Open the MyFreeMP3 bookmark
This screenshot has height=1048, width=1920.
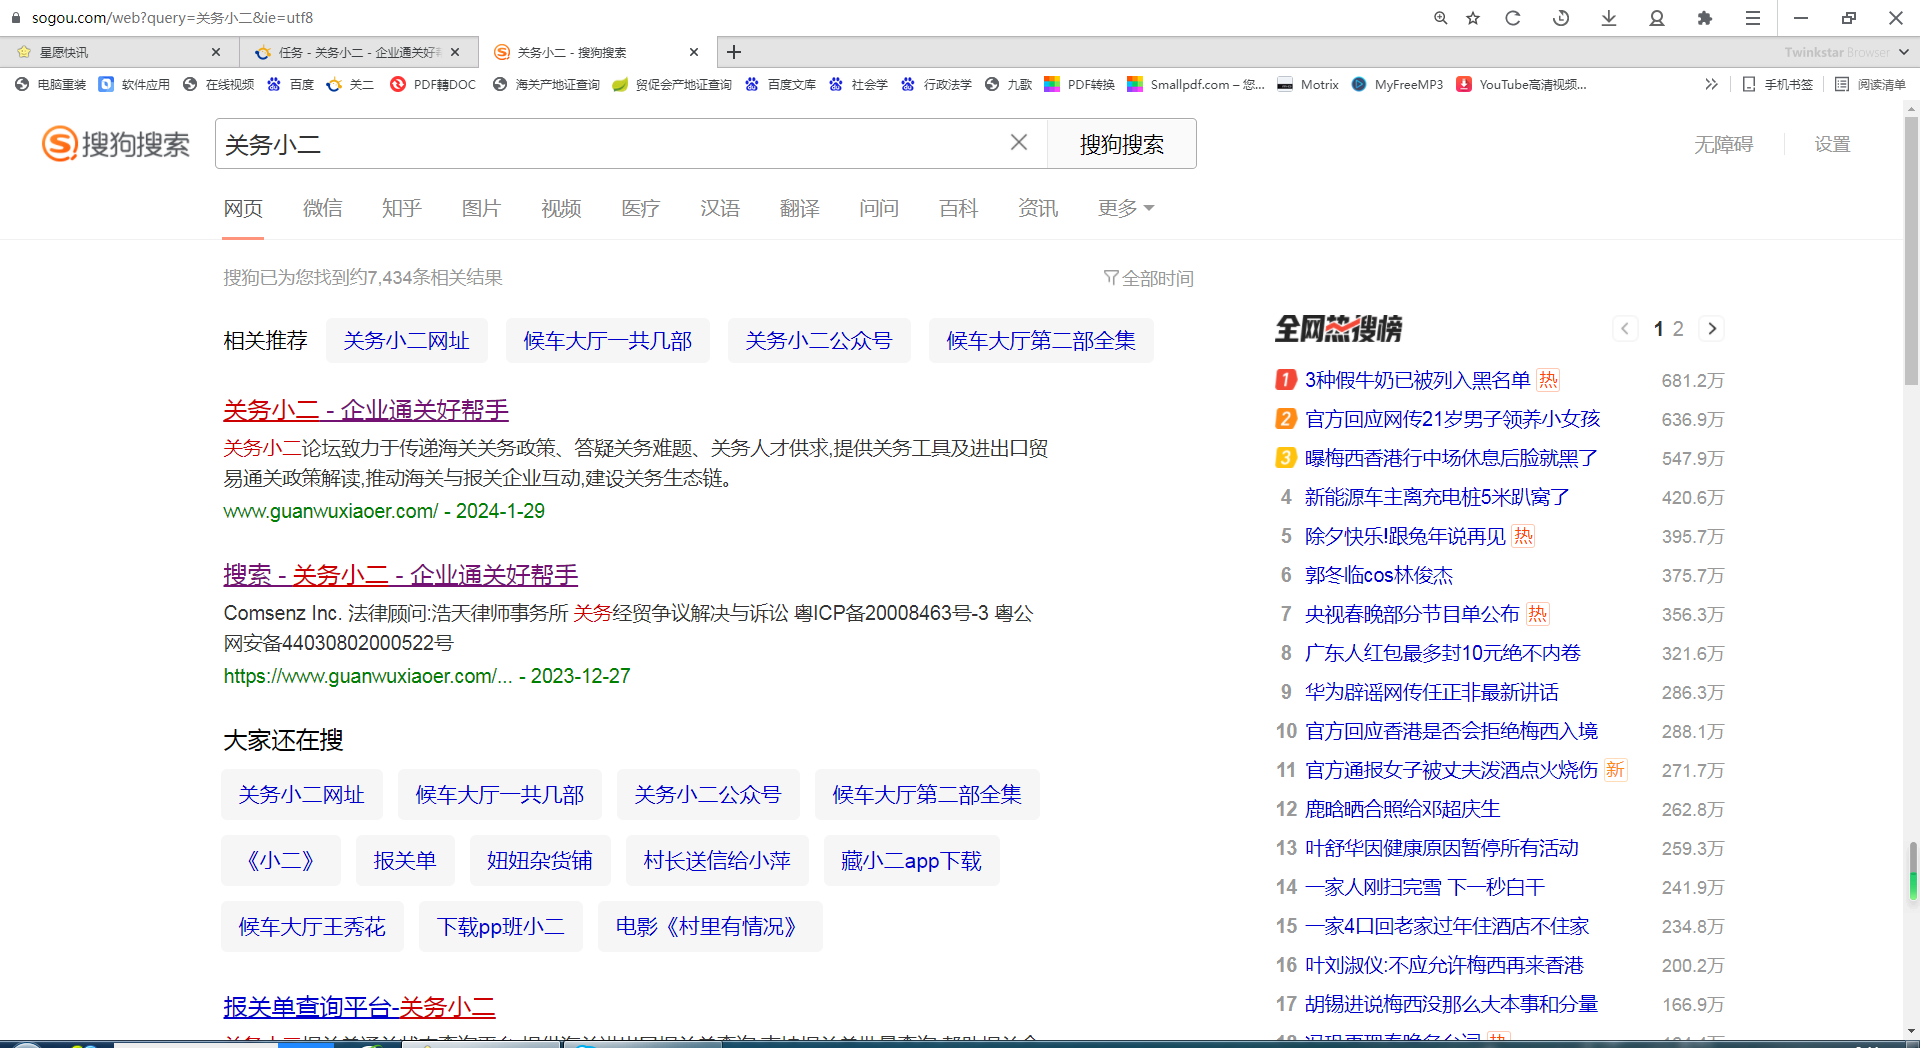[1397, 85]
